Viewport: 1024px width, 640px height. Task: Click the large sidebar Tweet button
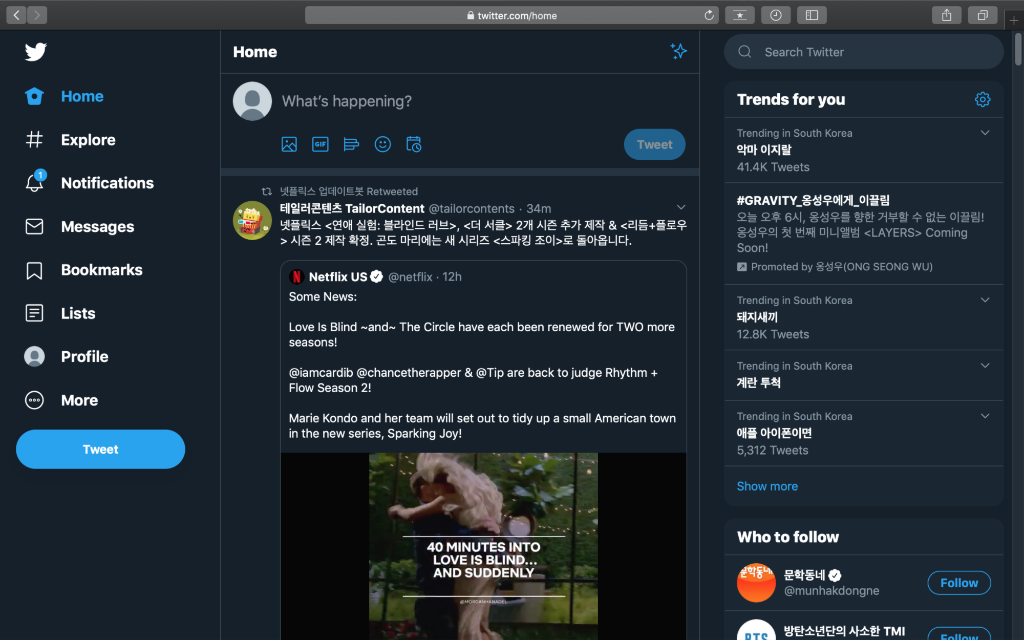pyautogui.click(x=101, y=449)
